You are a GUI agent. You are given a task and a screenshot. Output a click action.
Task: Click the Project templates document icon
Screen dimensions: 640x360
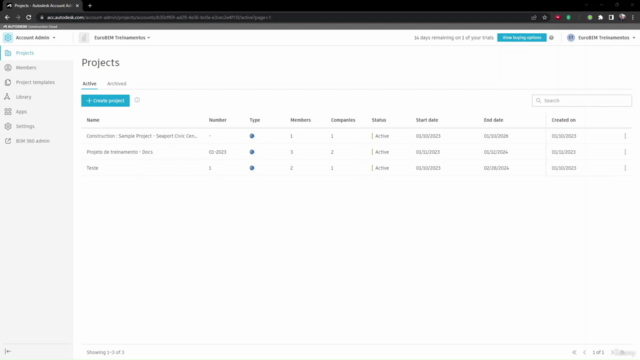click(8, 82)
